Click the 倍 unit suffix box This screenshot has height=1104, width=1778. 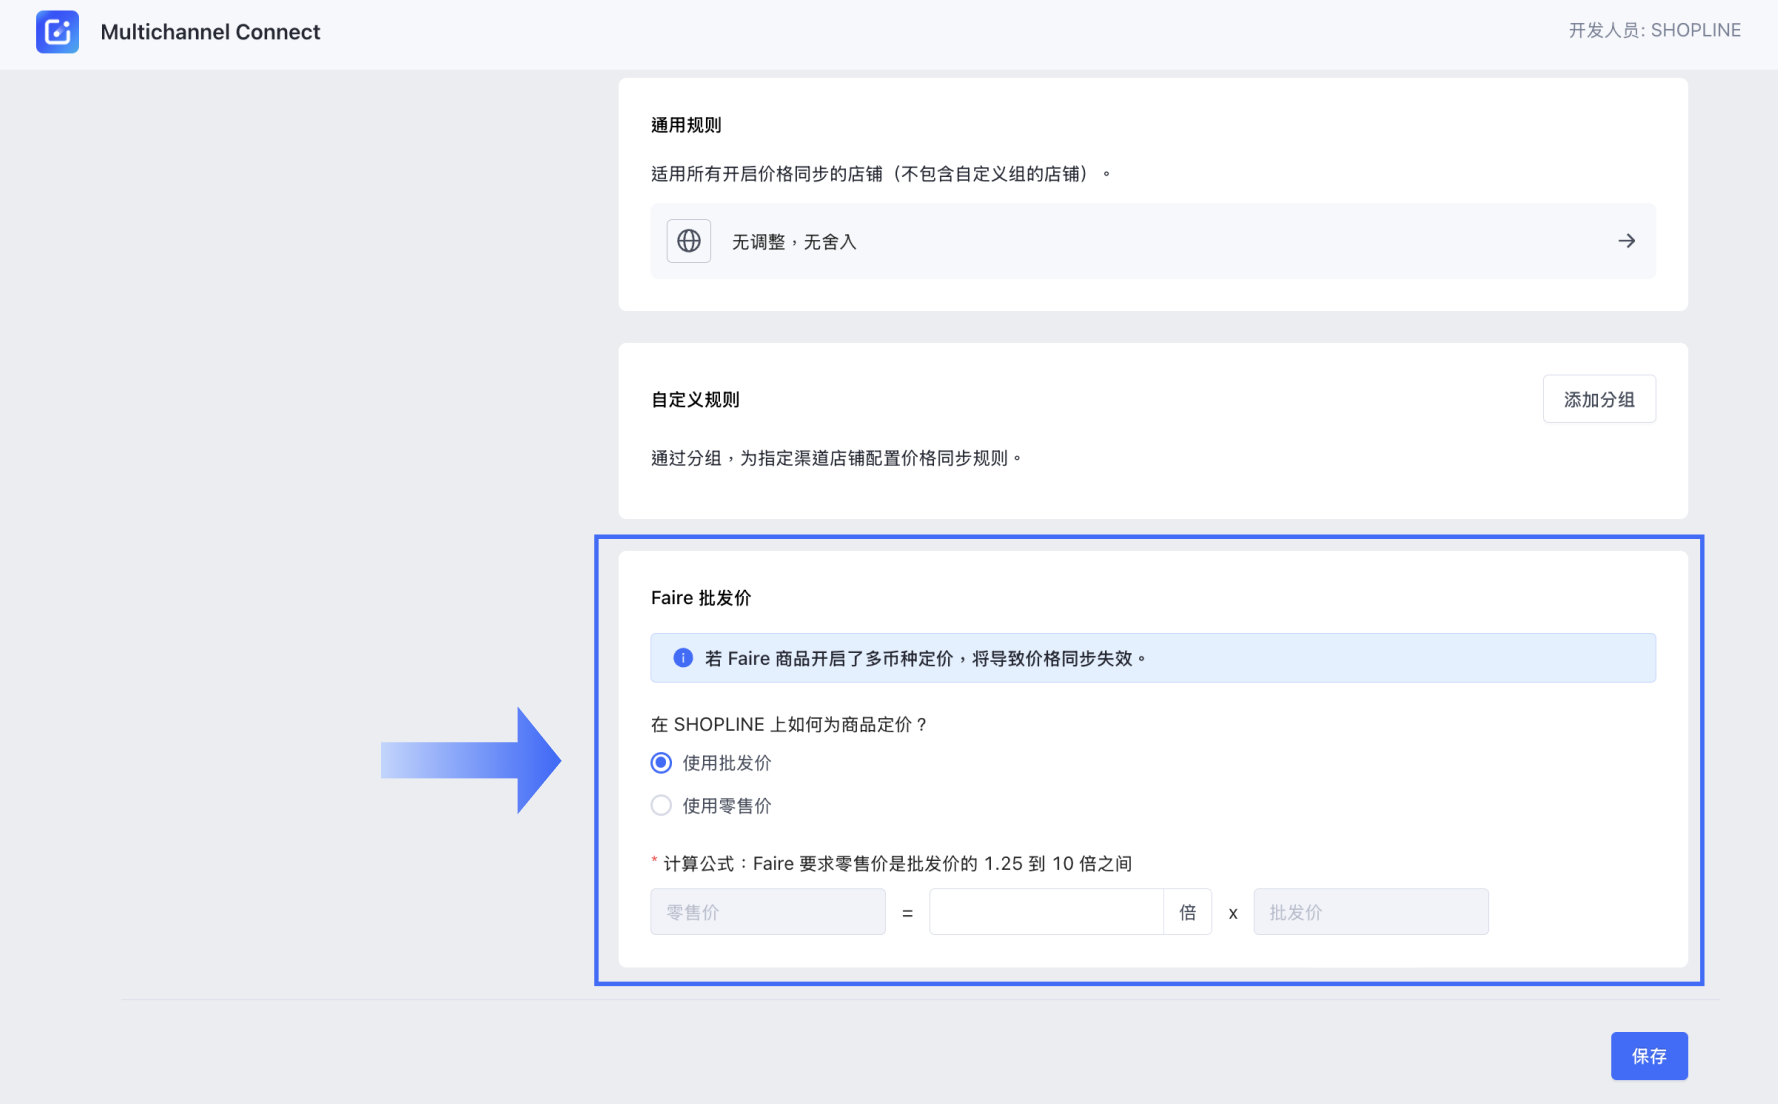(x=1187, y=912)
